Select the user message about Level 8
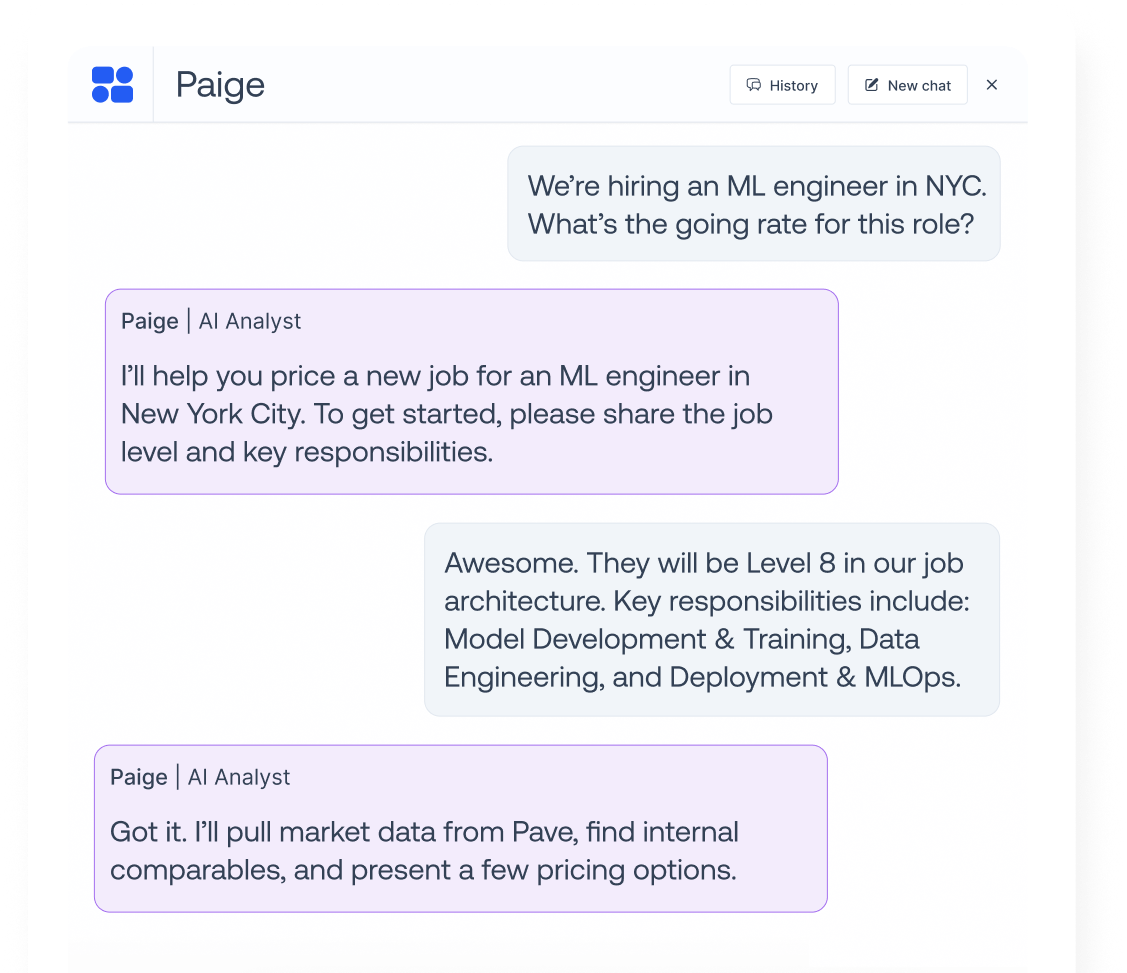Image resolution: width=1127 pixels, height=973 pixels. pyautogui.click(x=711, y=619)
